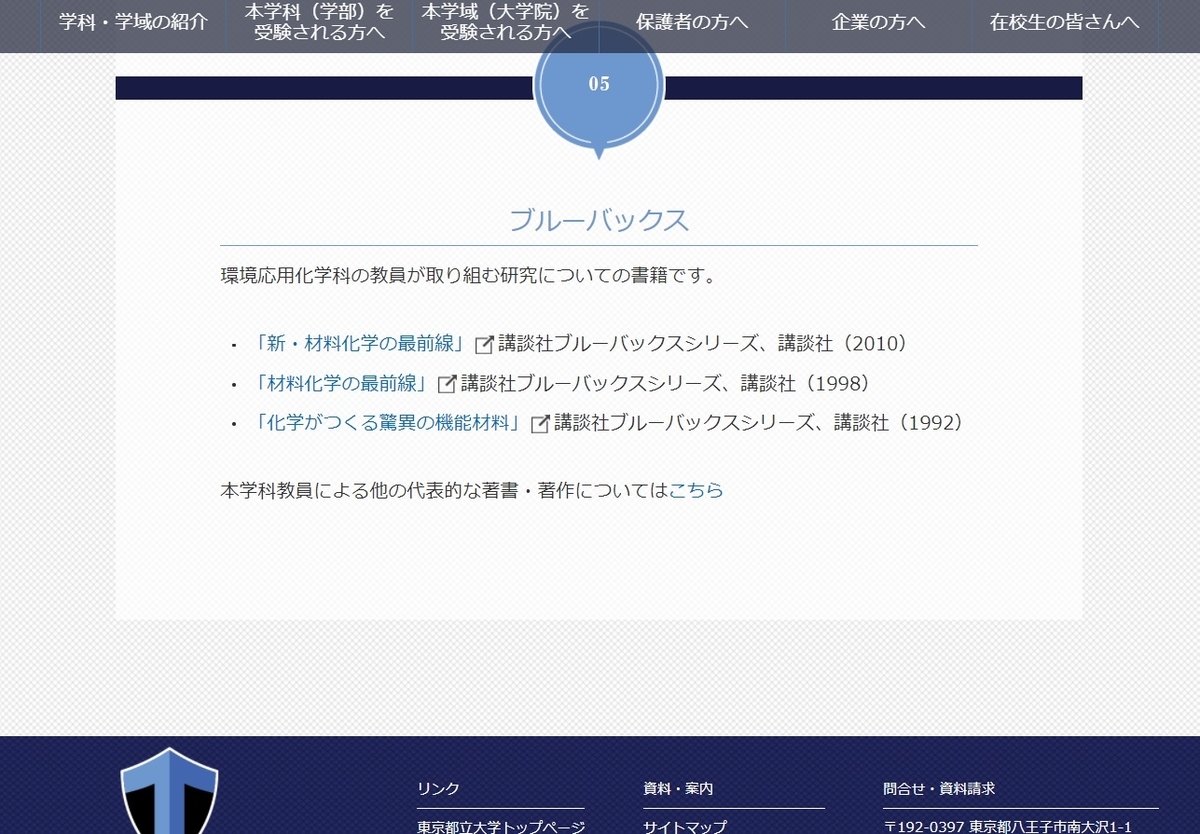Click the 資料・案内 footer heading
The width and height of the screenshot is (1200, 834).
click(x=678, y=789)
